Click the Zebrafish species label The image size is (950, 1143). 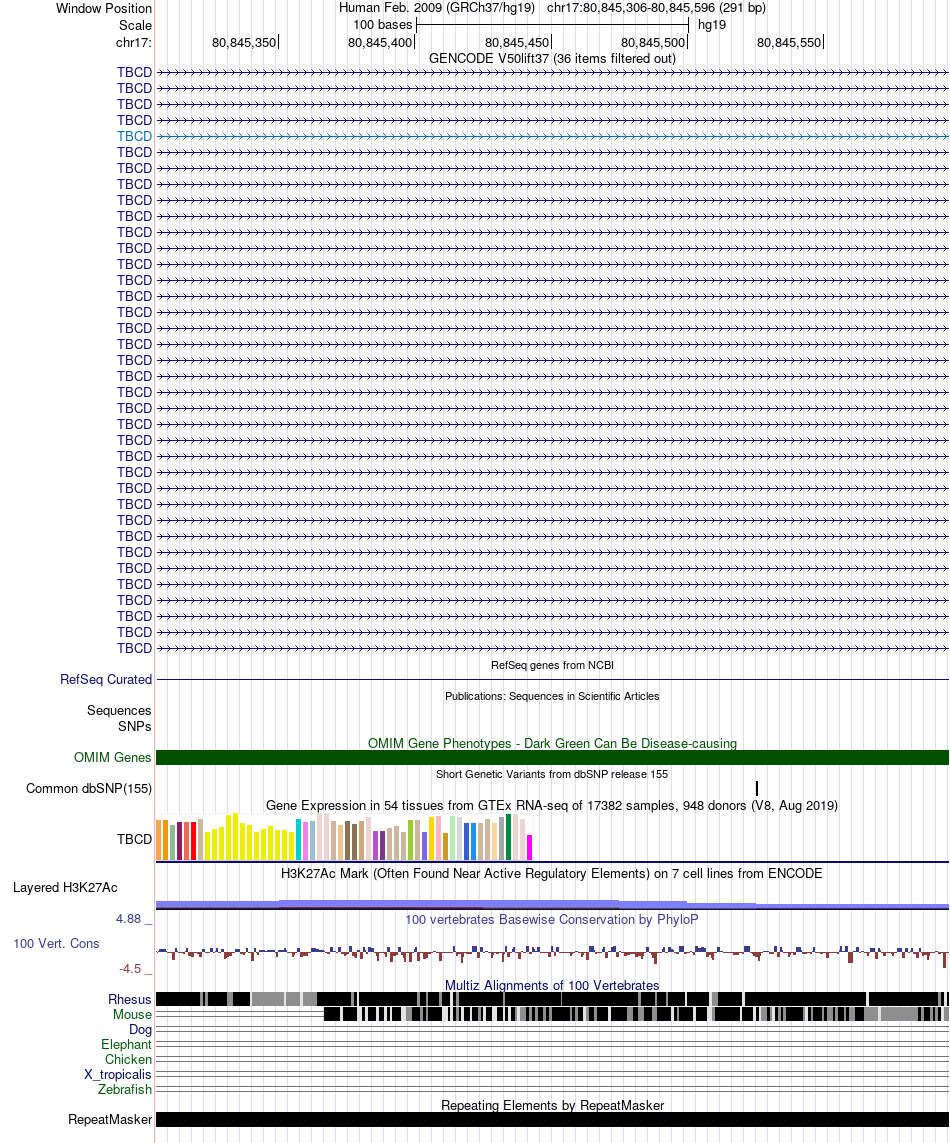click(x=125, y=1090)
